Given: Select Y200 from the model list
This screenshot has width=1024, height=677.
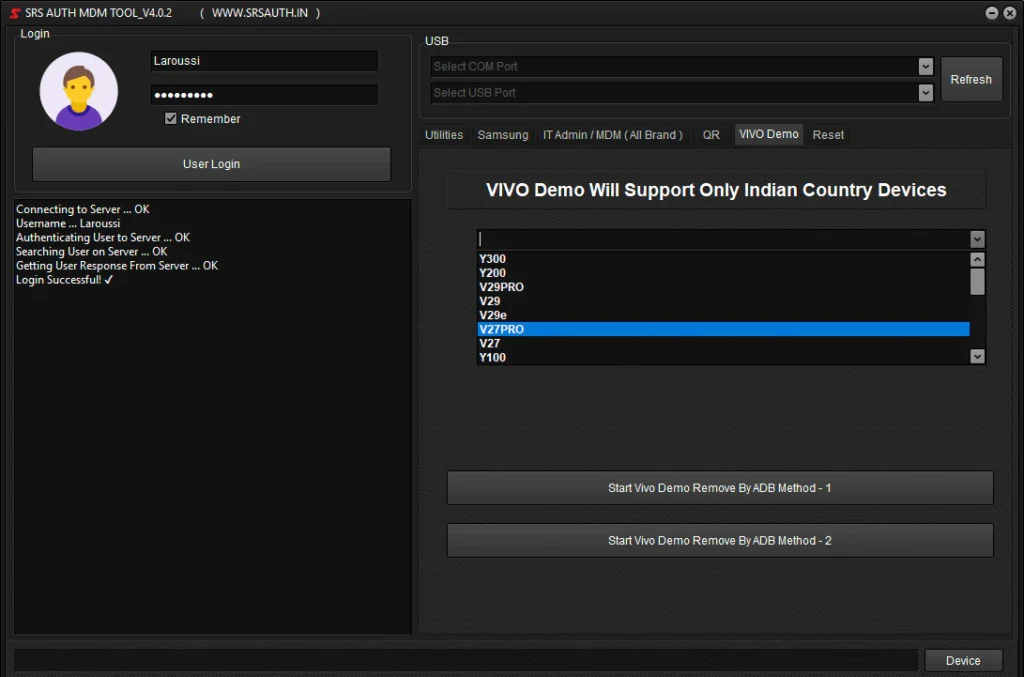Looking at the screenshot, I should click(724, 273).
